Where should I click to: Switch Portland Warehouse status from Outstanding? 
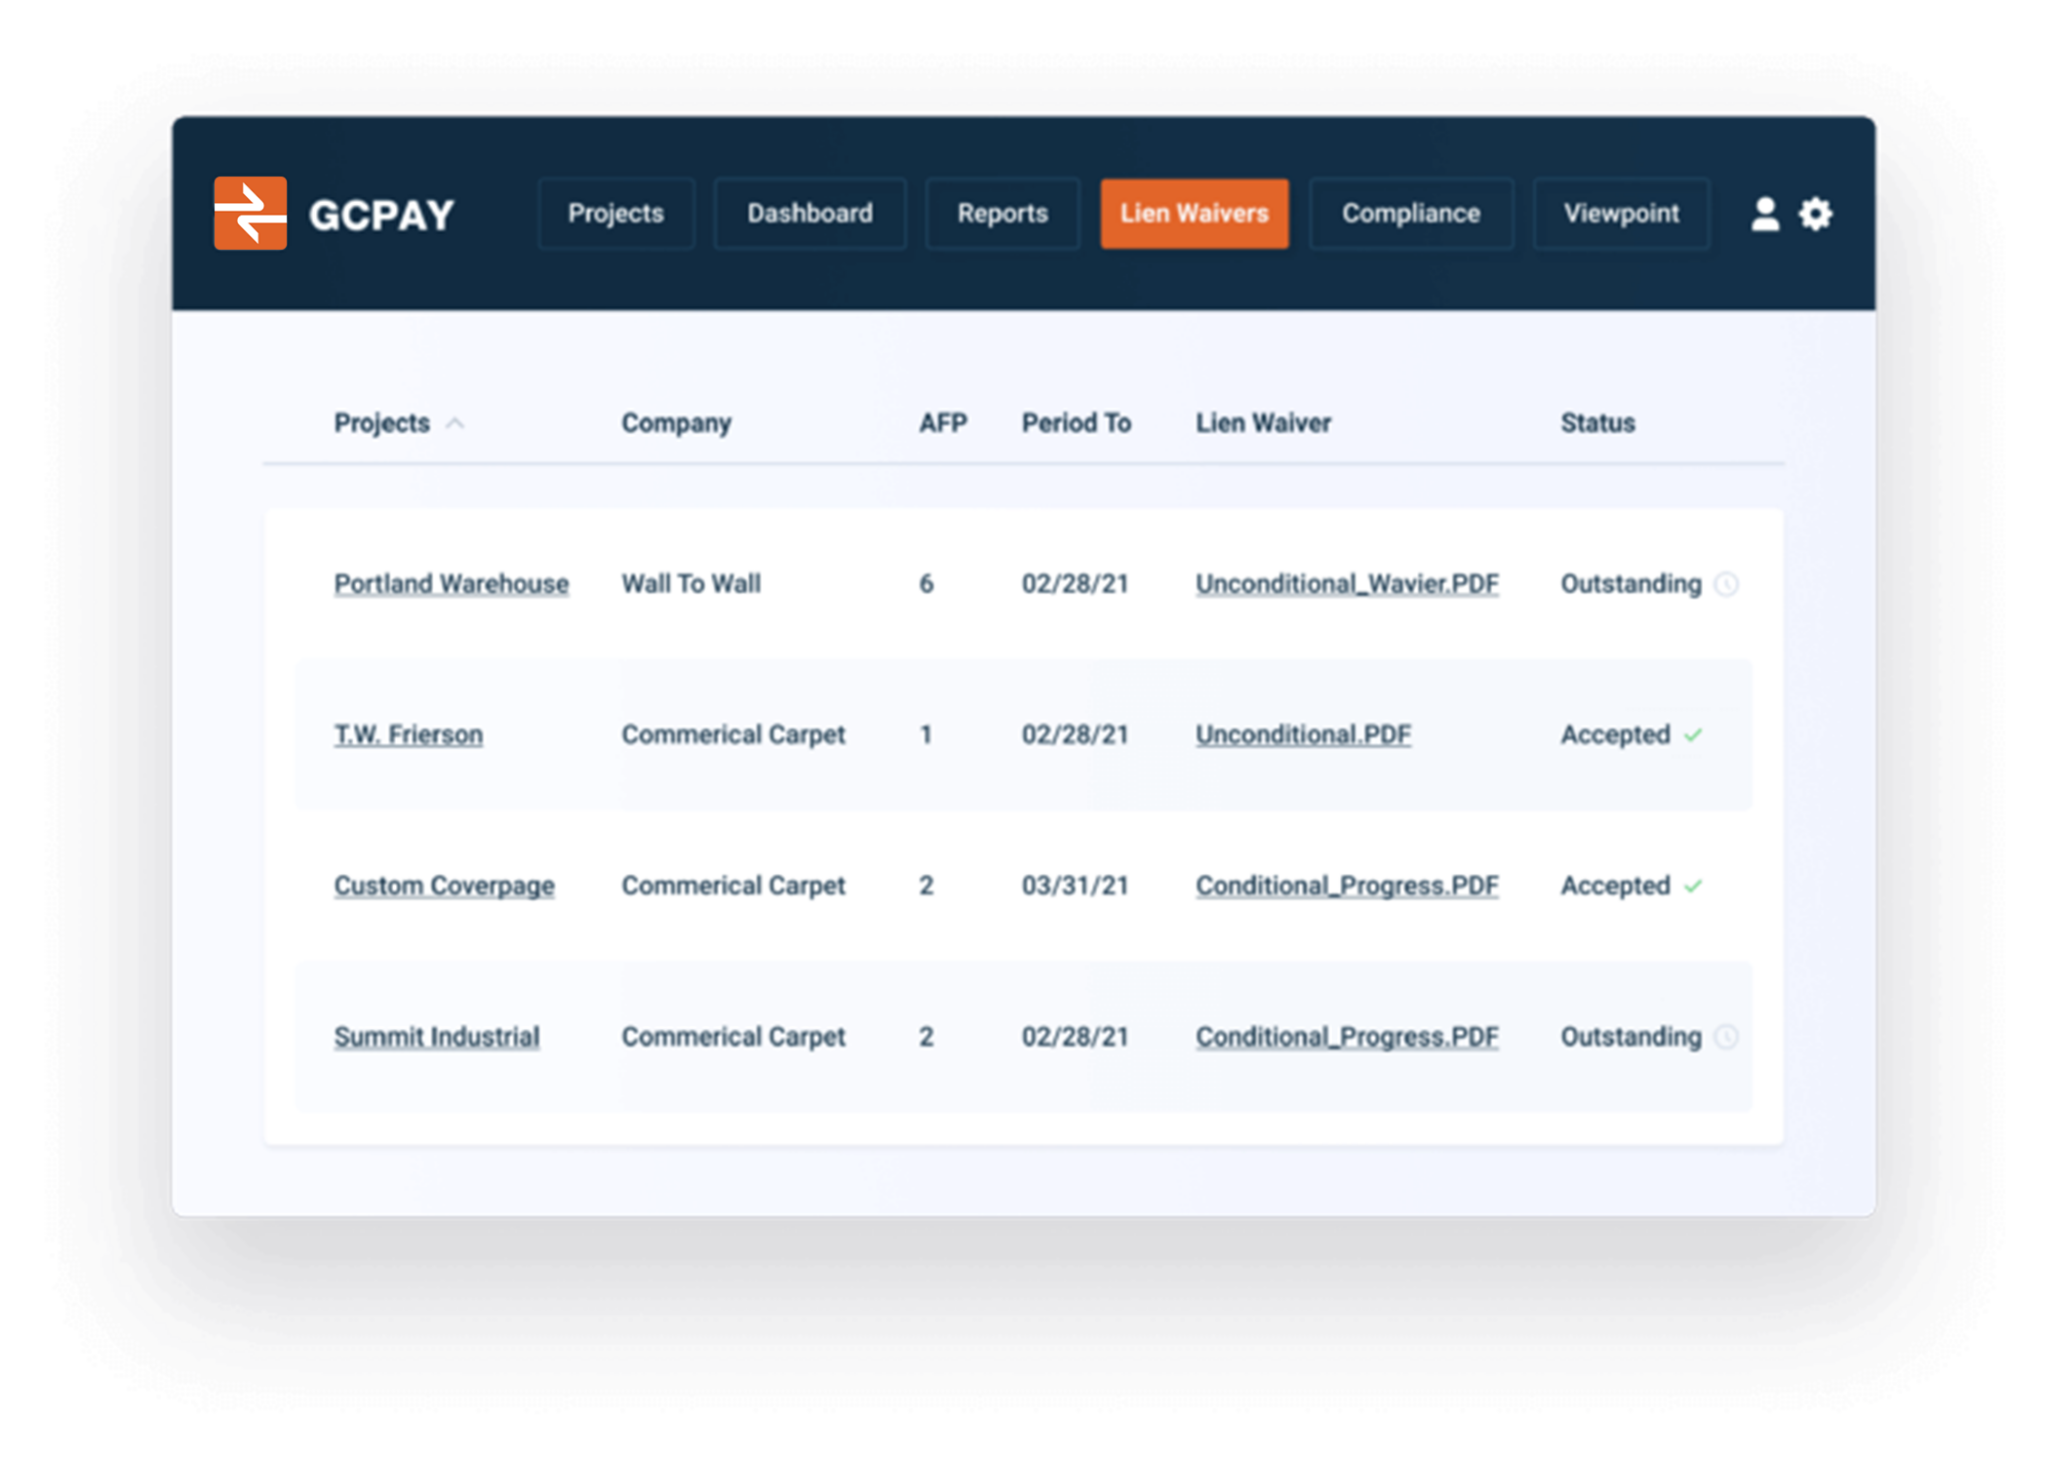pos(1629,584)
